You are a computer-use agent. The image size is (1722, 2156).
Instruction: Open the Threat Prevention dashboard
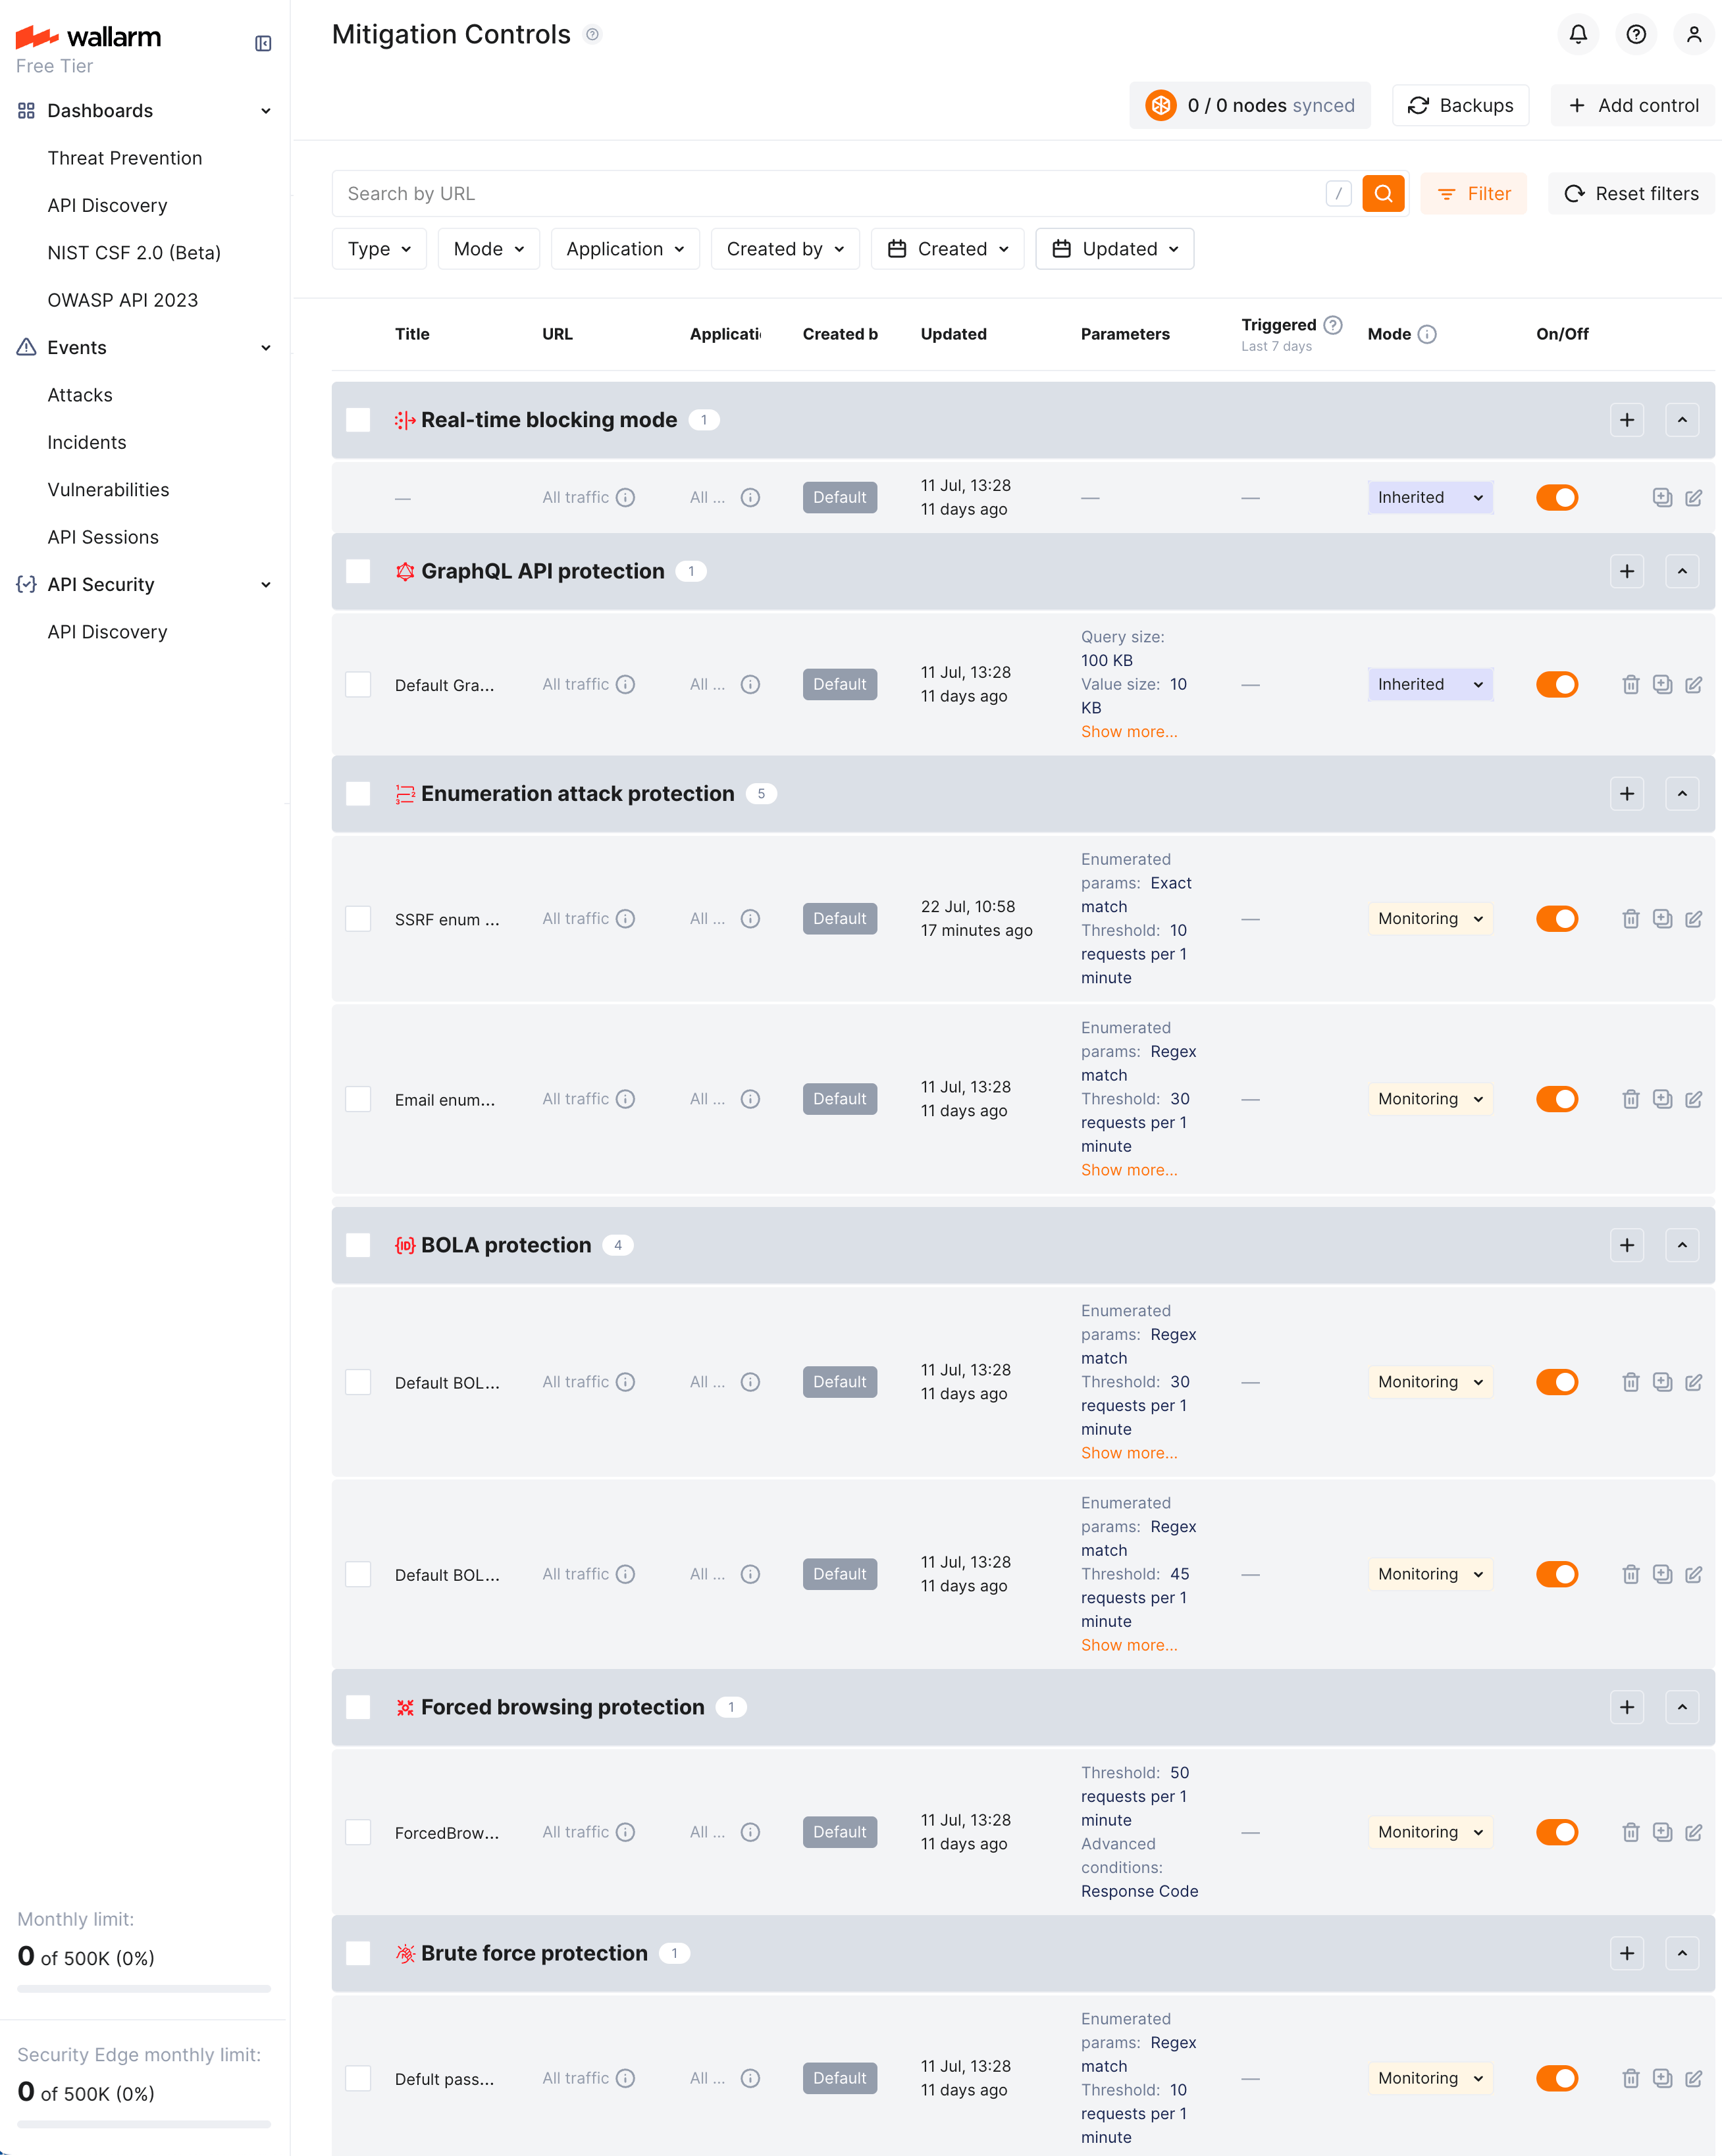point(124,157)
